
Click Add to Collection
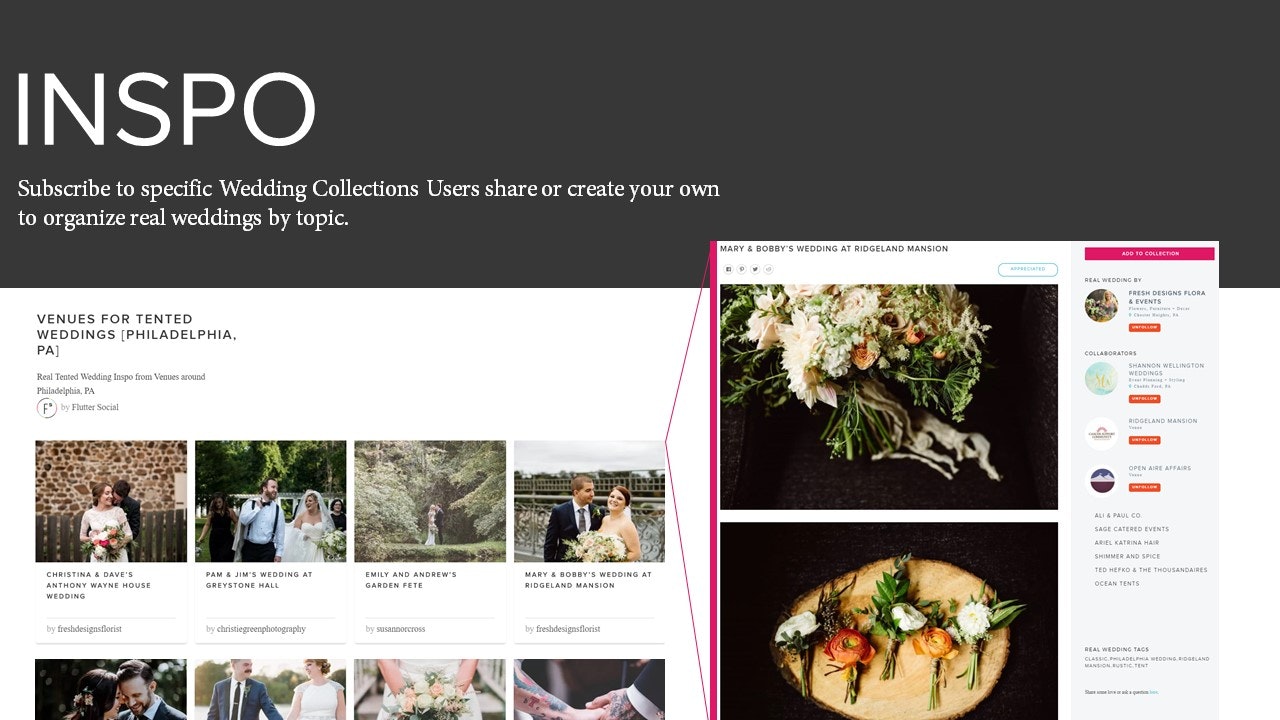tap(1149, 253)
